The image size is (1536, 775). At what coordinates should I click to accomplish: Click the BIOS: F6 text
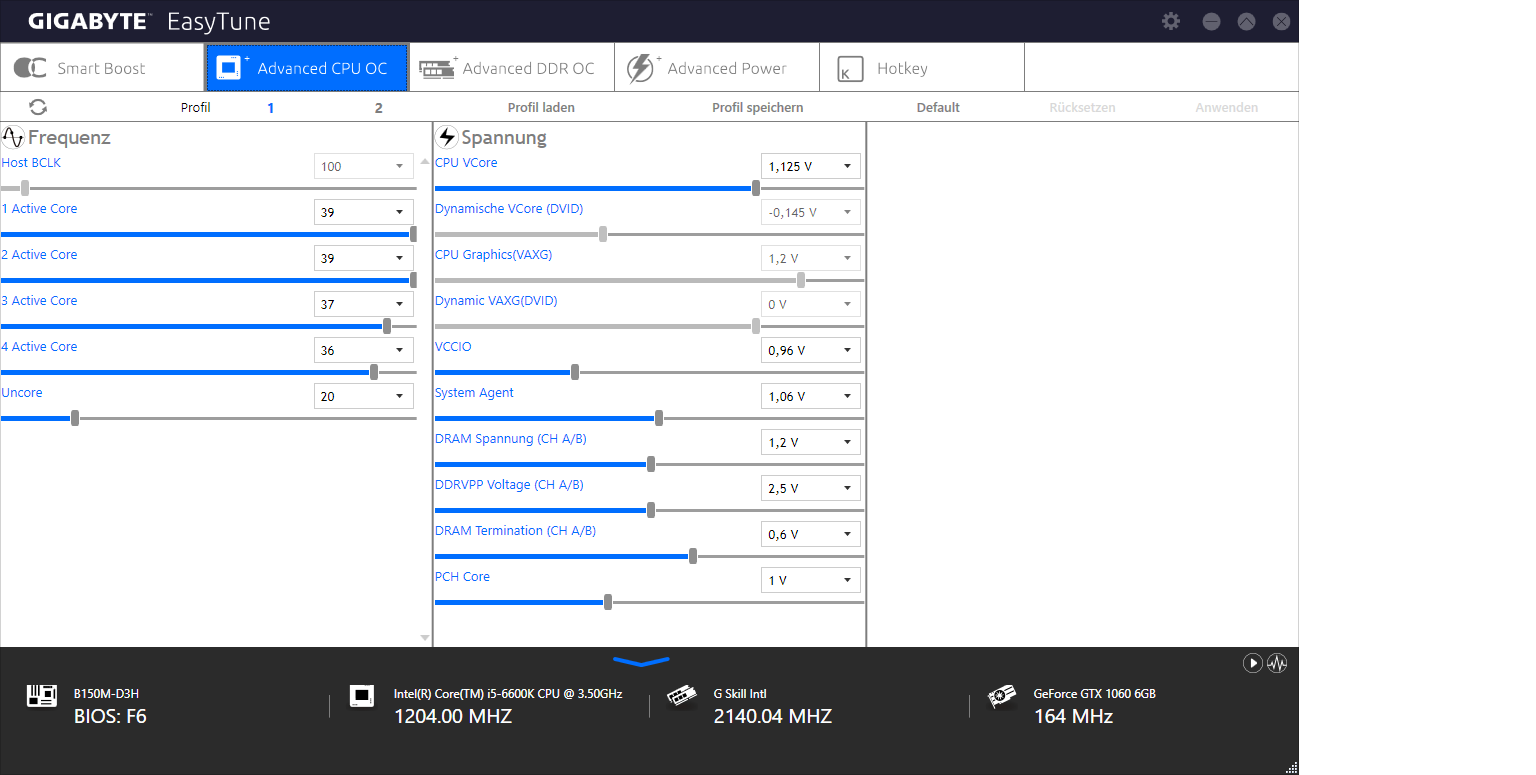[x=110, y=716]
